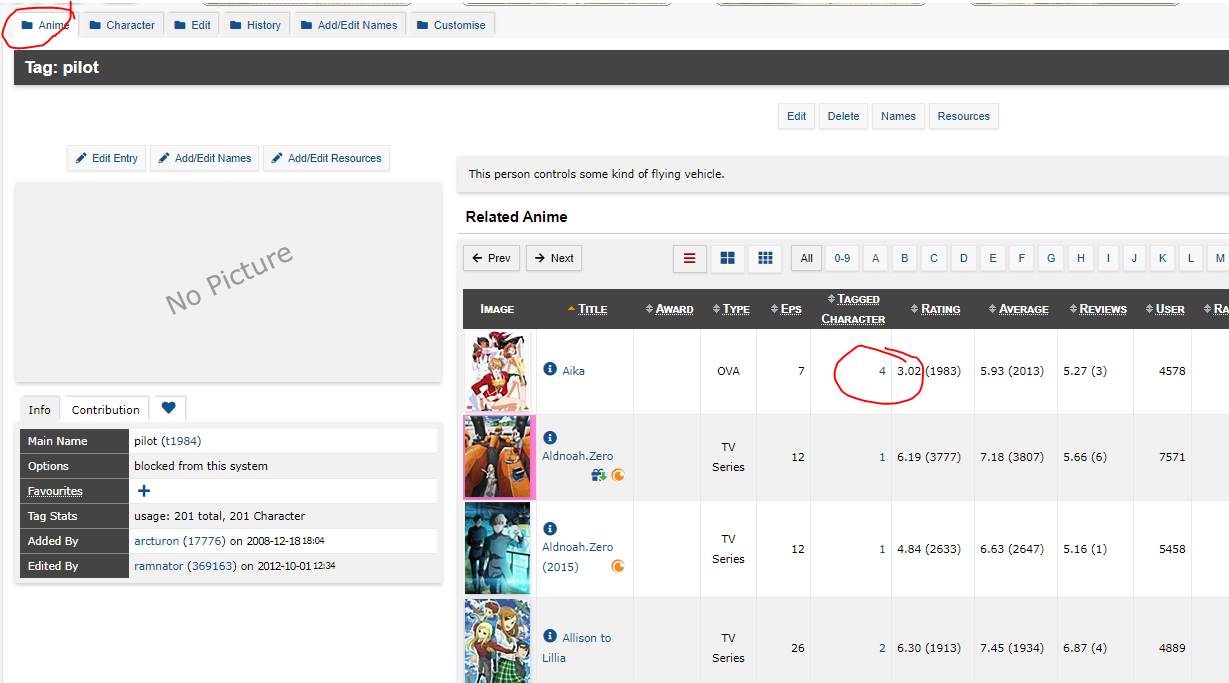Image resolution: width=1229 pixels, height=683 pixels.
Task: Filter anime list by letter A
Action: pos(875,258)
